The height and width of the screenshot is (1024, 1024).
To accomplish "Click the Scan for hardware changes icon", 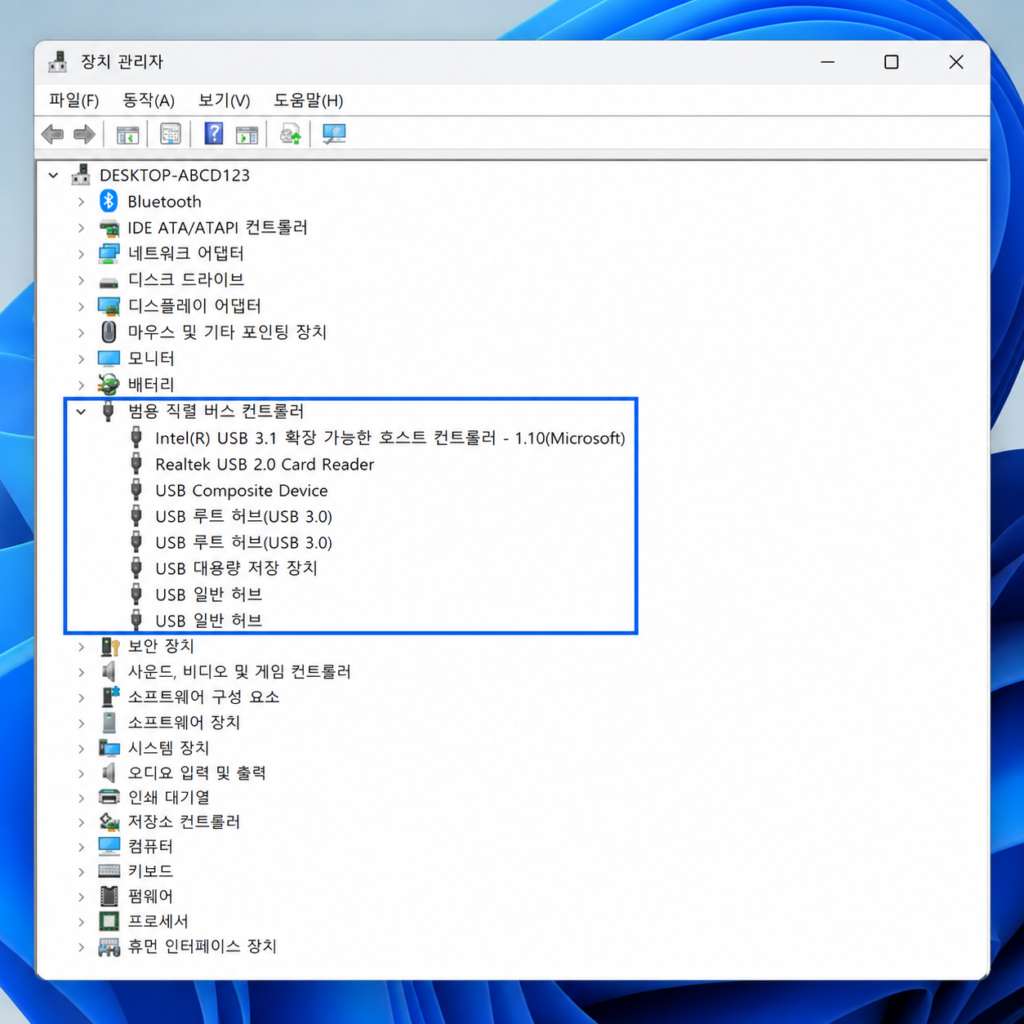I will (x=334, y=135).
